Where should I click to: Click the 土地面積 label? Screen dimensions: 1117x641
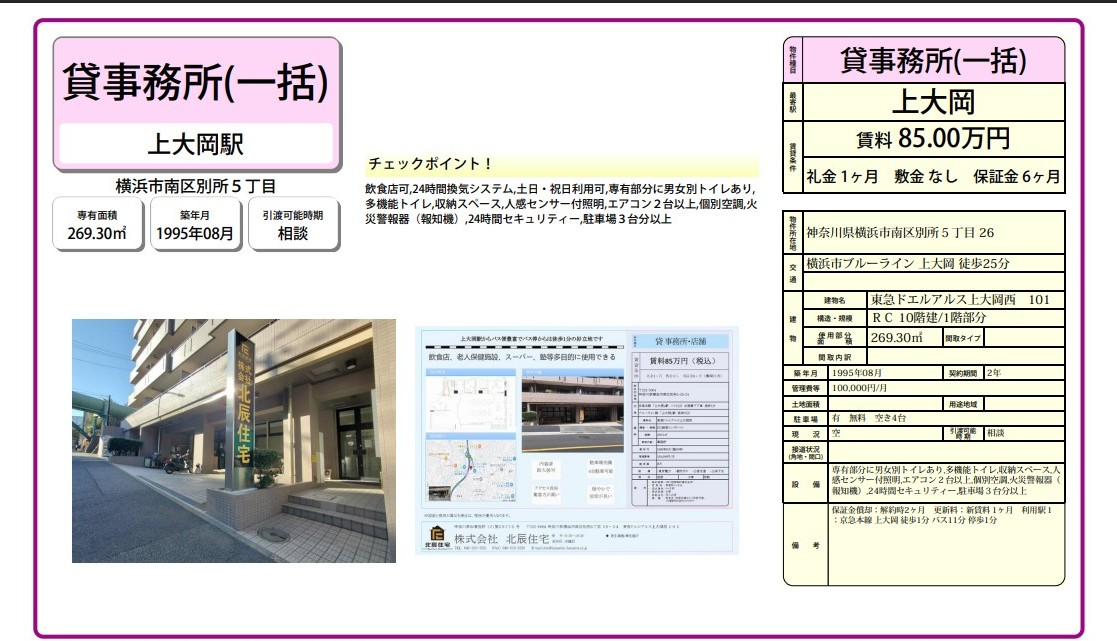805,405
